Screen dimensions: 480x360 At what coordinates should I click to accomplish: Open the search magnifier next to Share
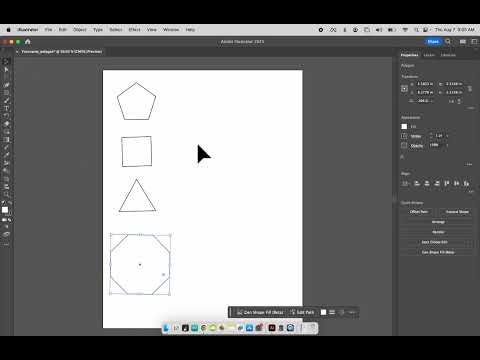click(x=448, y=41)
